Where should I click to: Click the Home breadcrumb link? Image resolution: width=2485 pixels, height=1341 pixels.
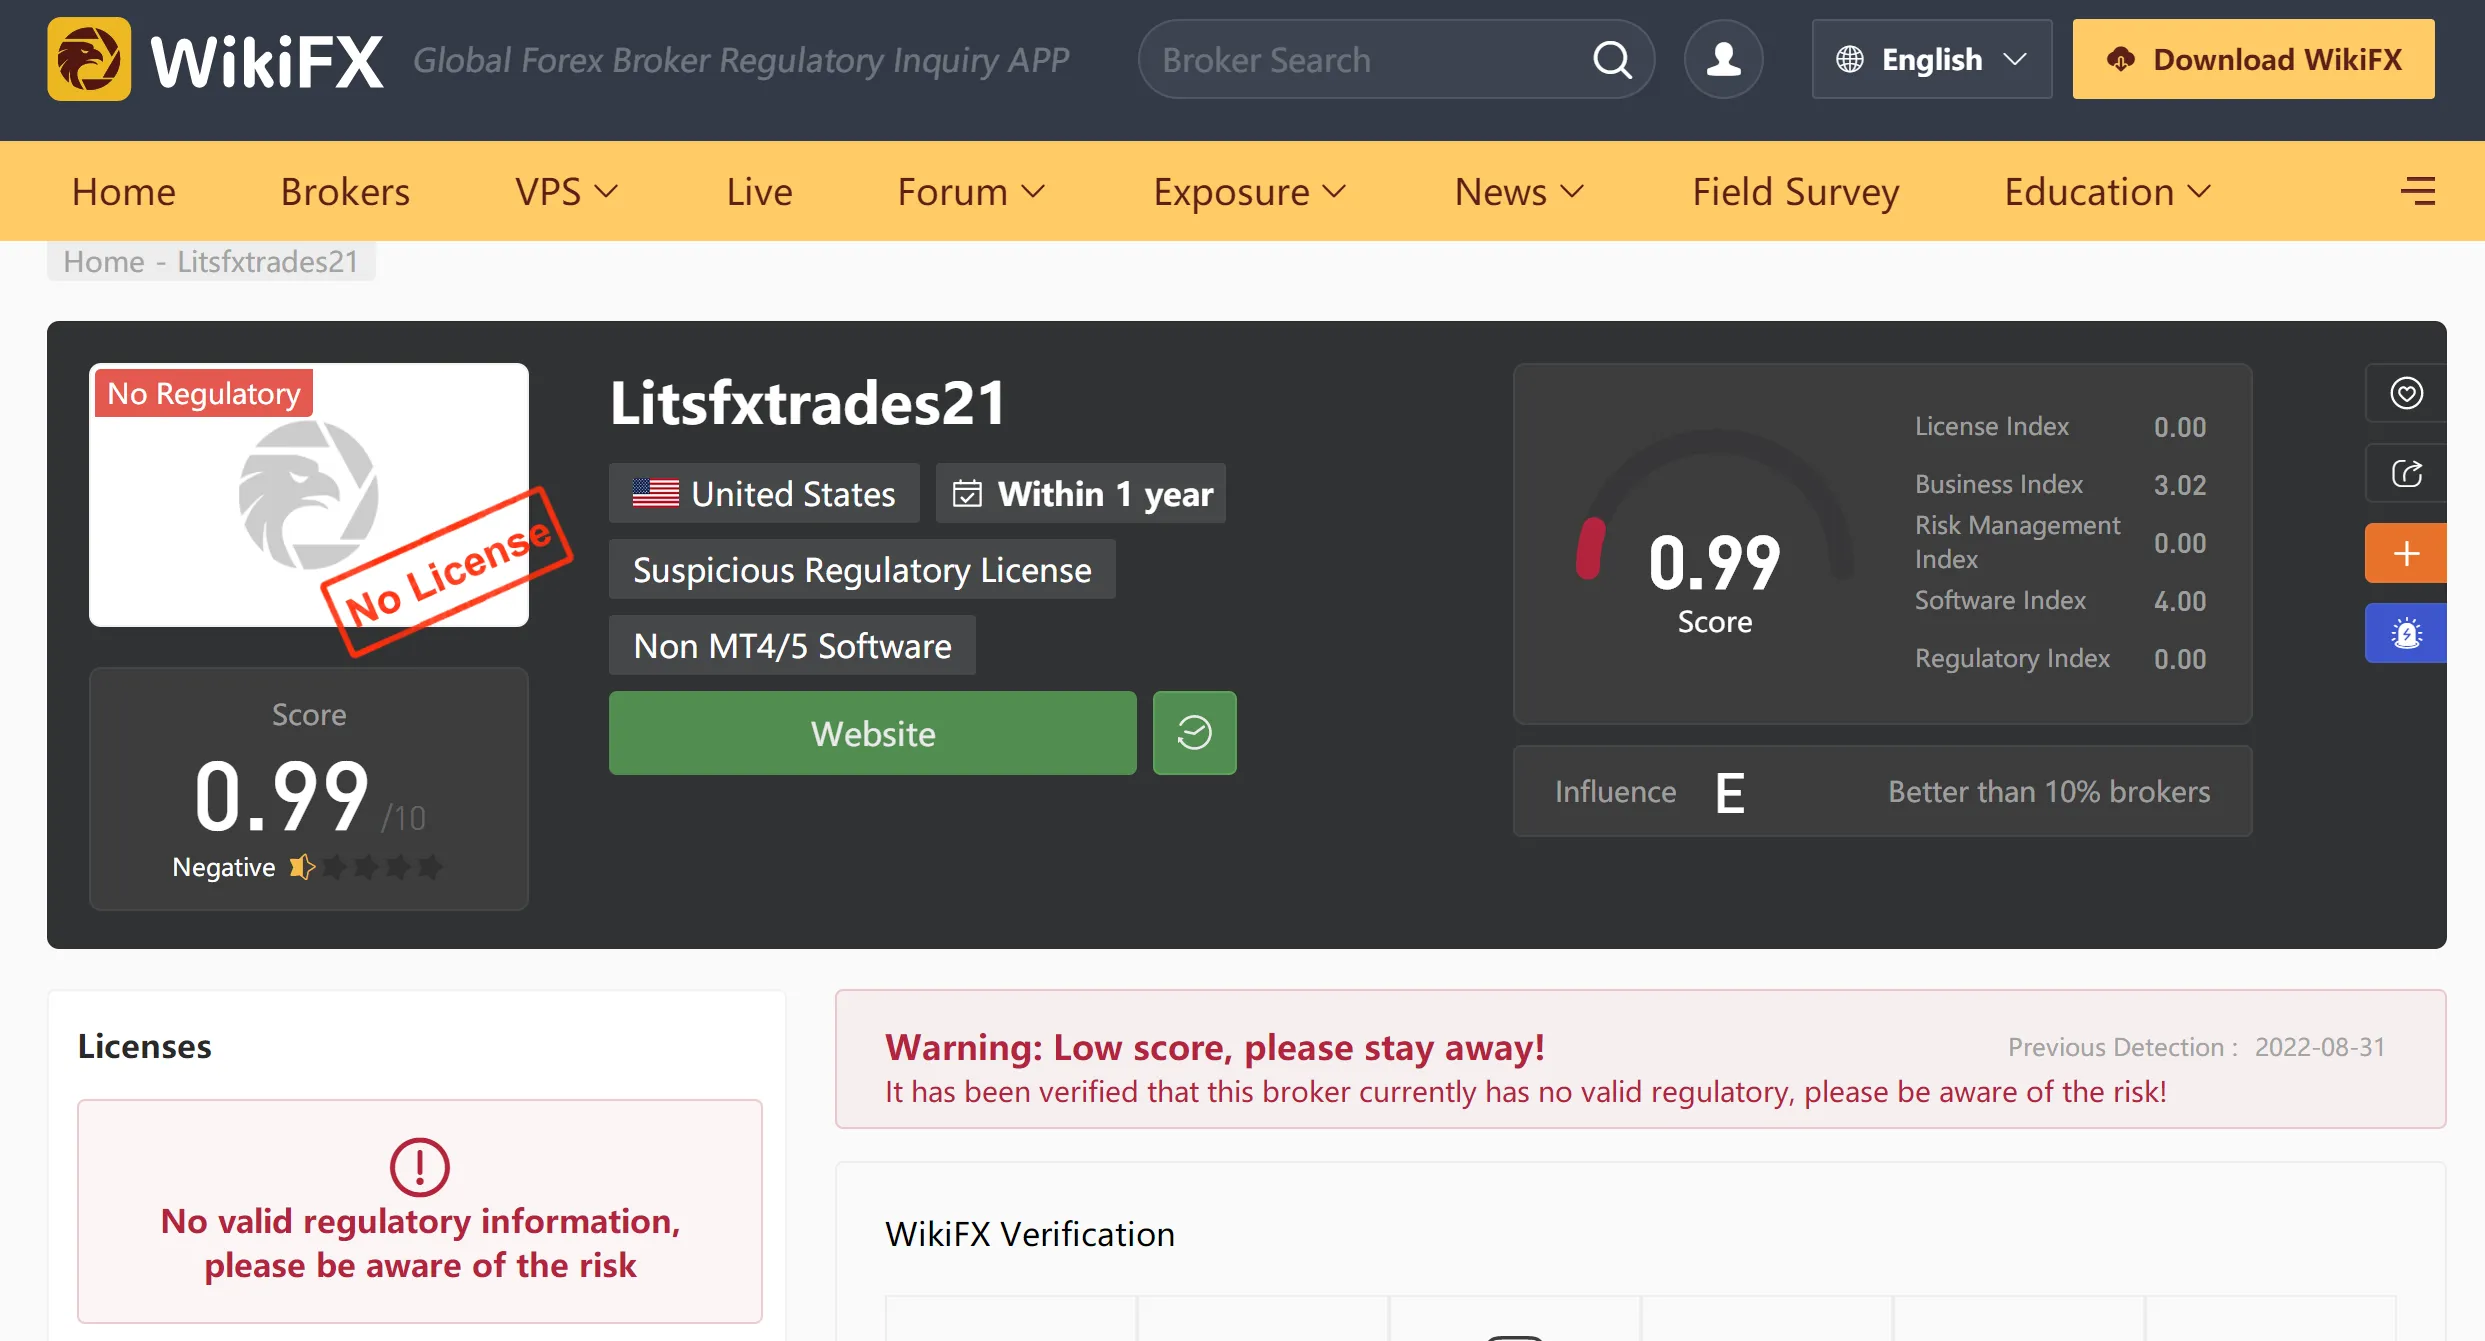104,262
